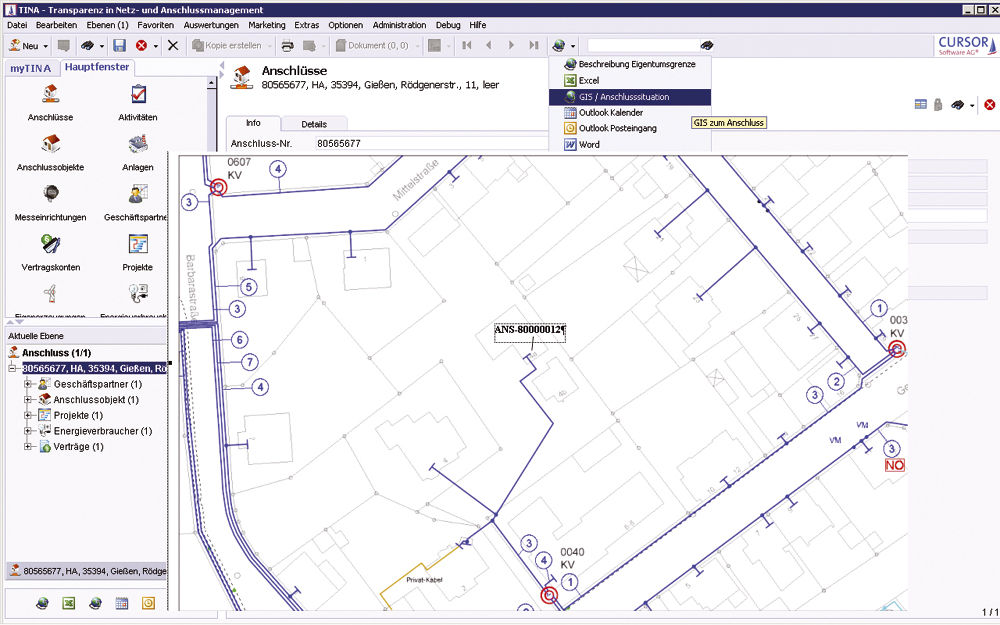Expand the Geschäftspartner (1) tree node
1000x625 pixels.
coord(29,384)
